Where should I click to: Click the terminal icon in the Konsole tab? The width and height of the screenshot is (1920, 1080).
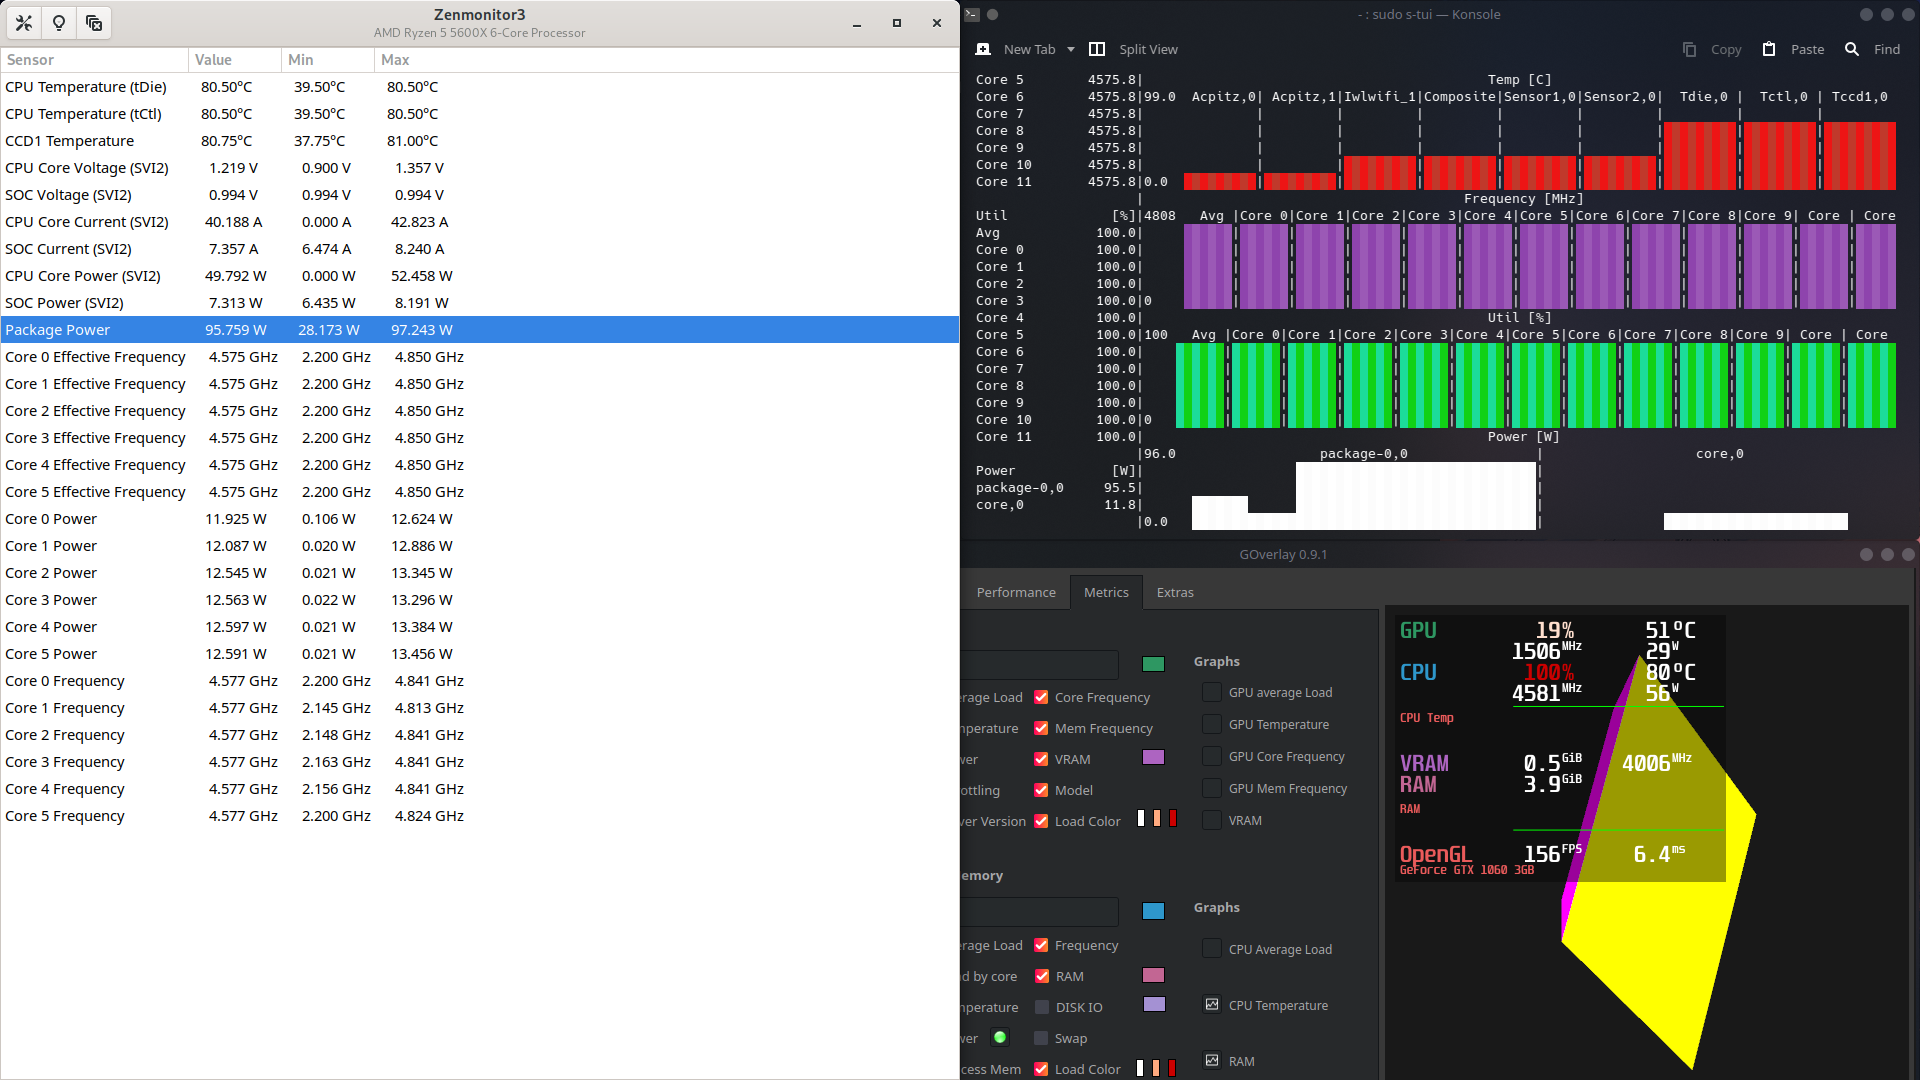[982, 48]
